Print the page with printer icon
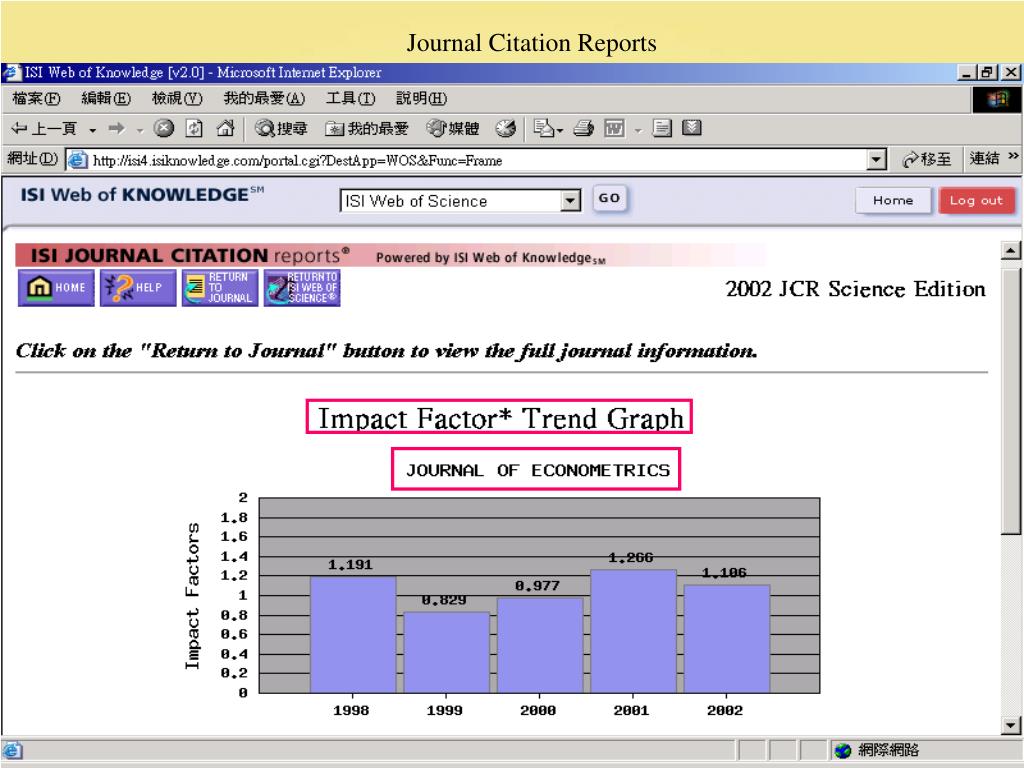The height and width of the screenshot is (768, 1024). [x=583, y=128]
